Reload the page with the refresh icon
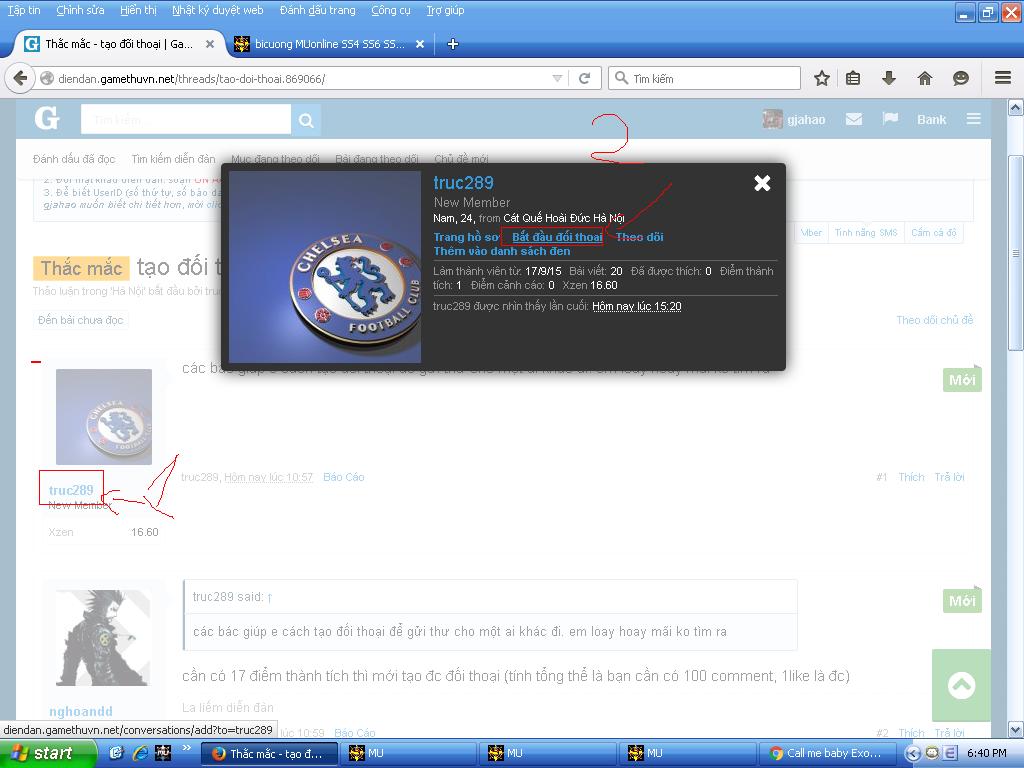This screenshot has width=1024, height=768. [x=584, y=78]
